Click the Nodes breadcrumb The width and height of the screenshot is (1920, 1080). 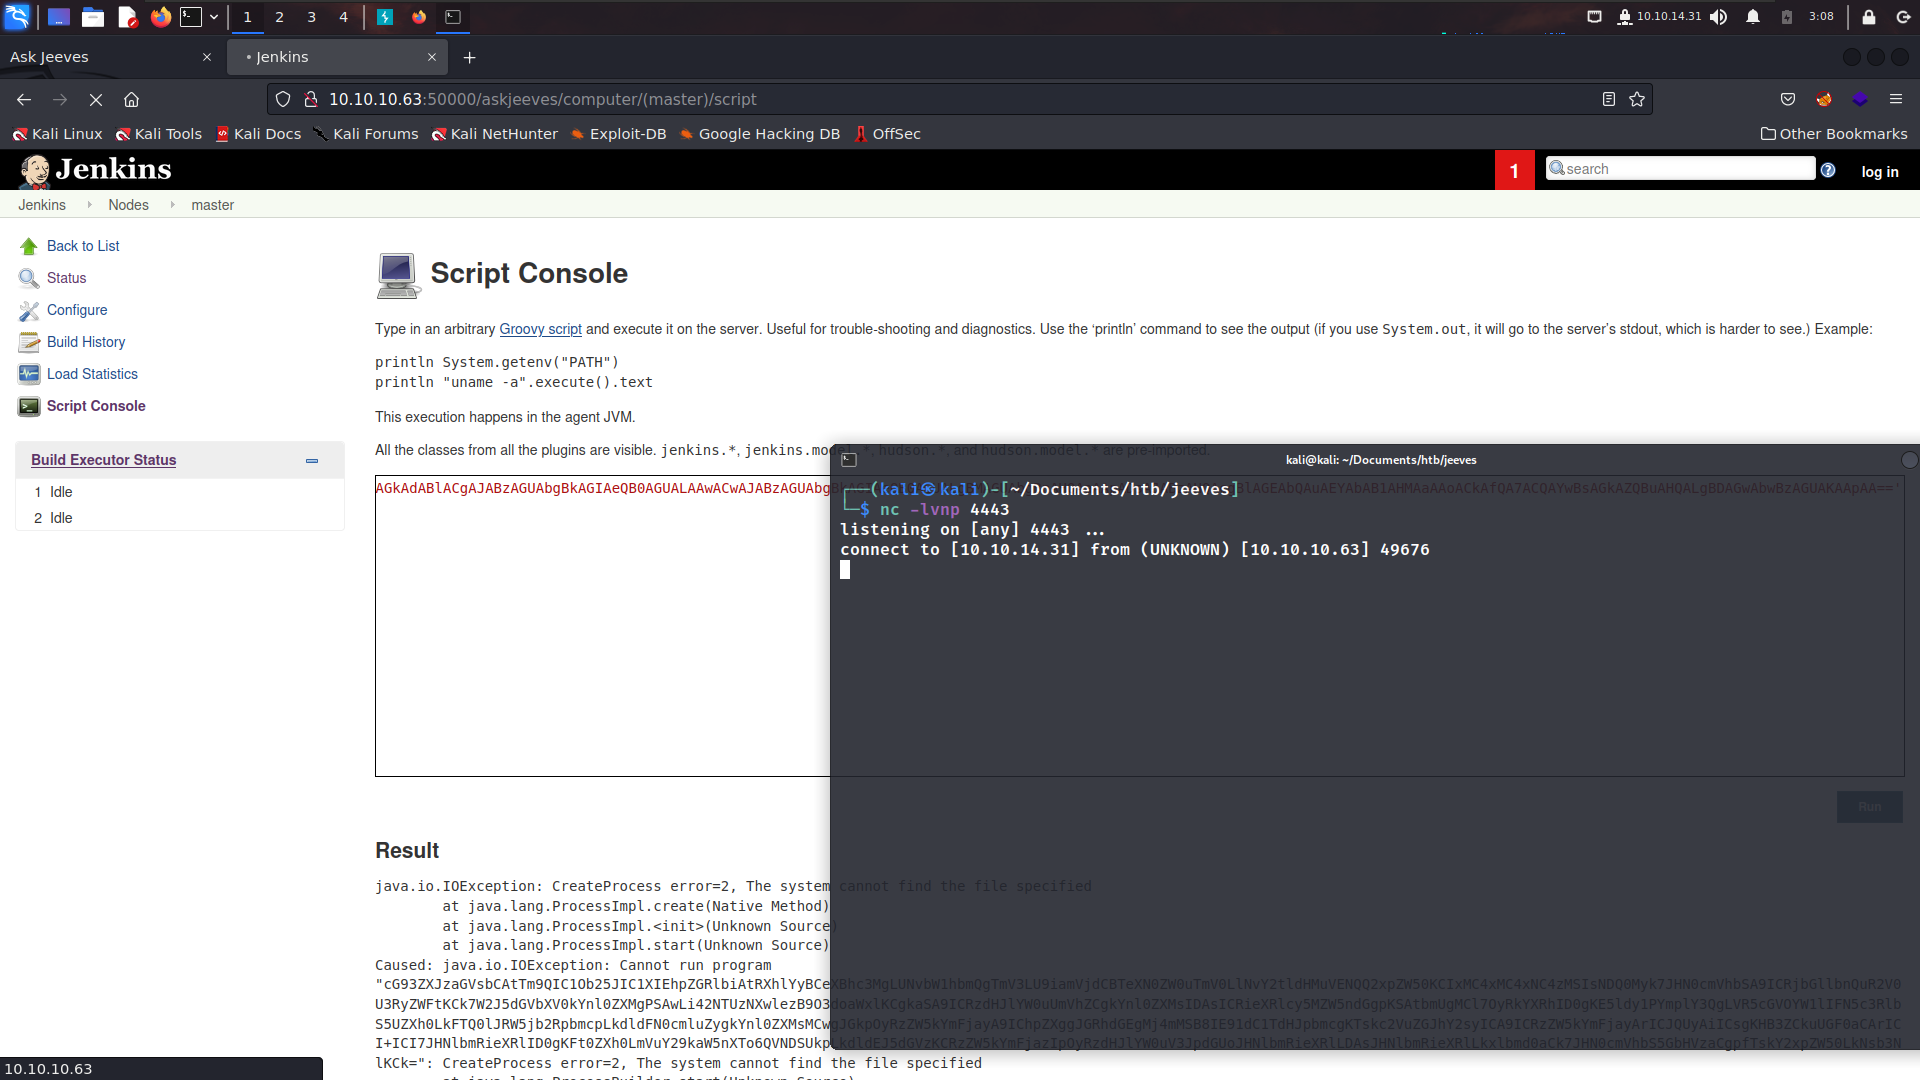point(128,205)
